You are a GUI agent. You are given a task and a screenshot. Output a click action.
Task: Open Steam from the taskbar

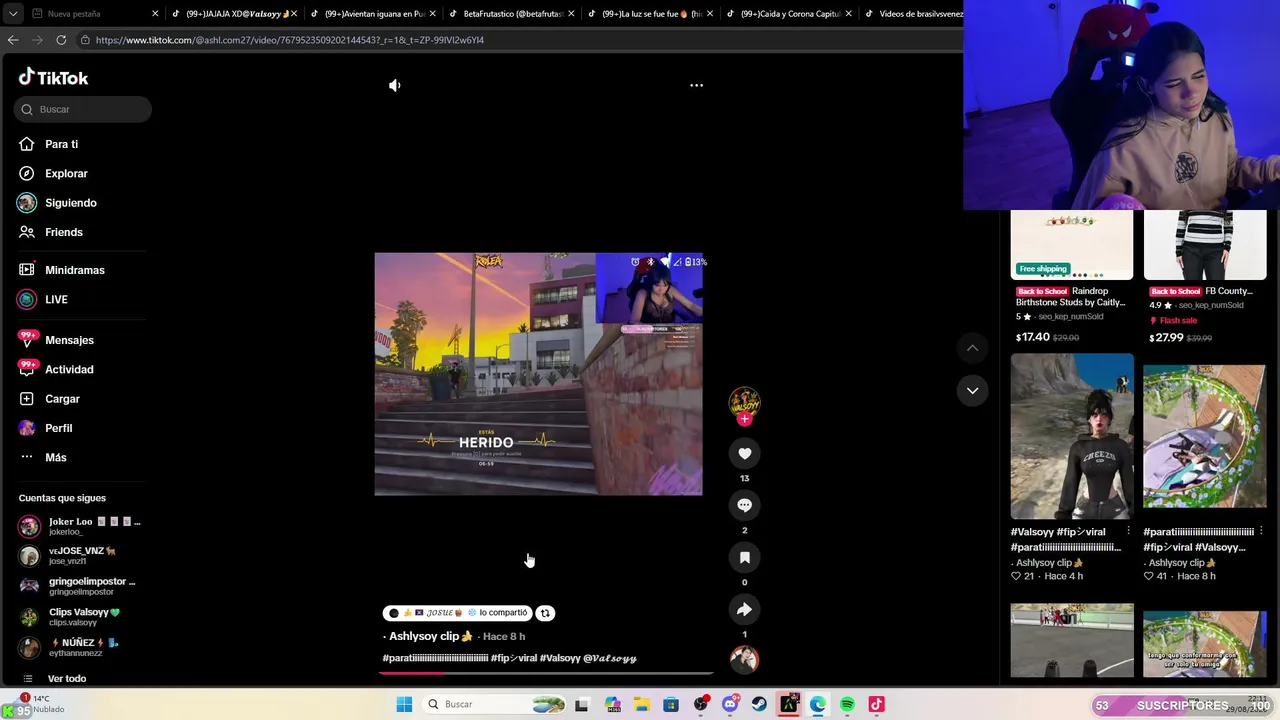tap(759, 704)
